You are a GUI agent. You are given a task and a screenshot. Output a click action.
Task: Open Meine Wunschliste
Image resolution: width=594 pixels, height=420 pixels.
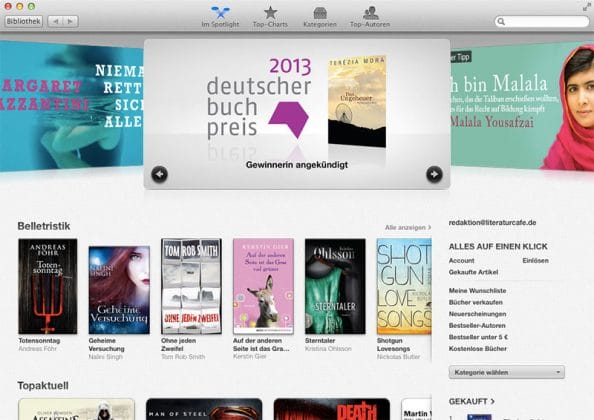pyautogui.click(x=477, y=290)
